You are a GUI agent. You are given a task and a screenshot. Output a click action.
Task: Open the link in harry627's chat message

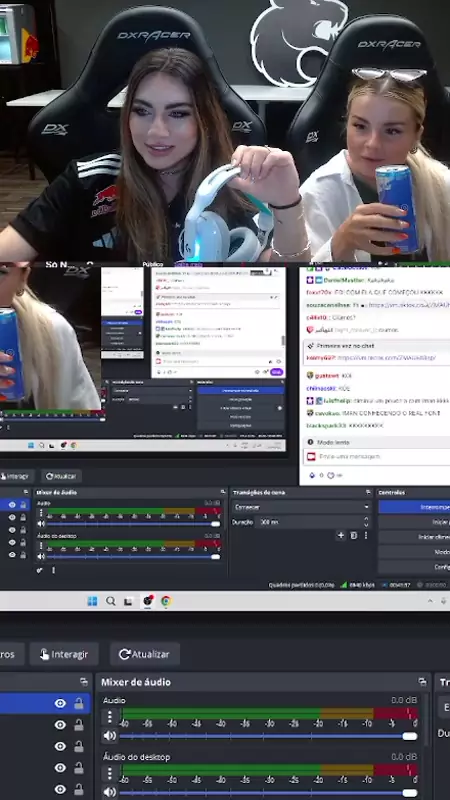(x=386, y=358)
